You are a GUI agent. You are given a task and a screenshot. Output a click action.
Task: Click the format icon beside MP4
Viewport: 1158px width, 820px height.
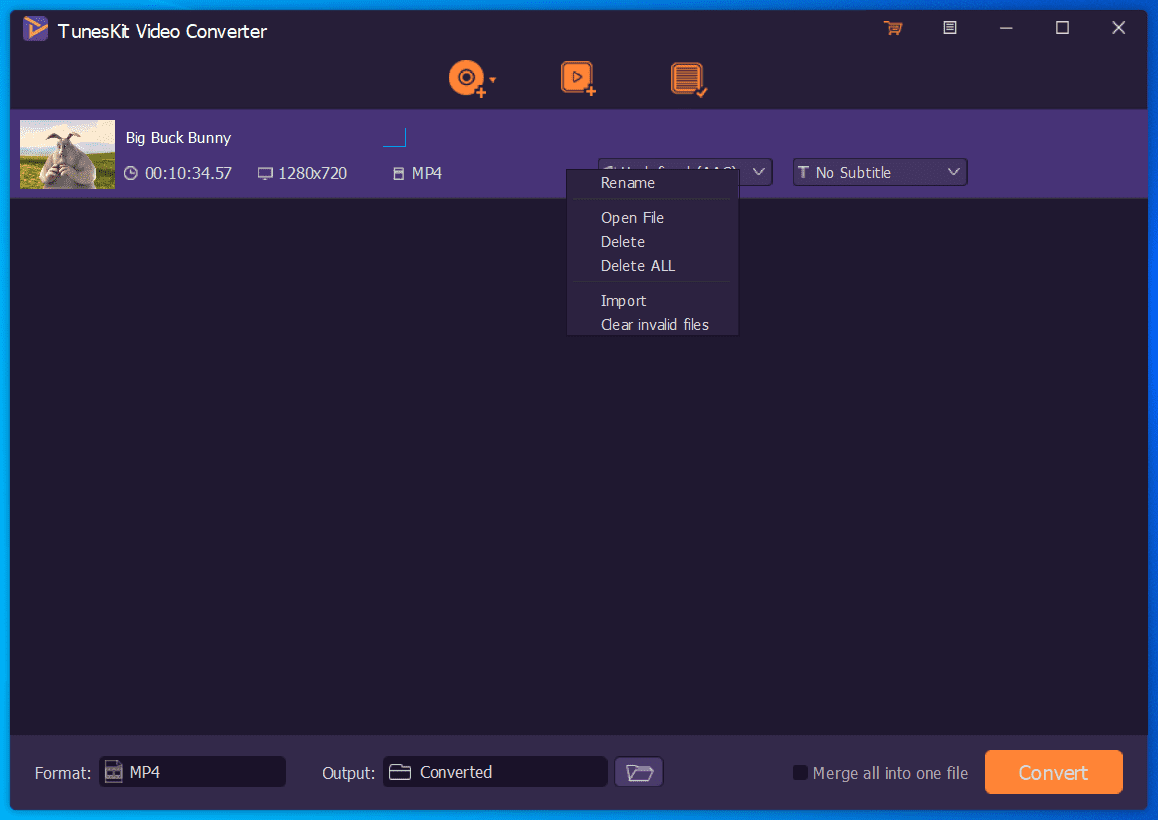tap(114, 772)
